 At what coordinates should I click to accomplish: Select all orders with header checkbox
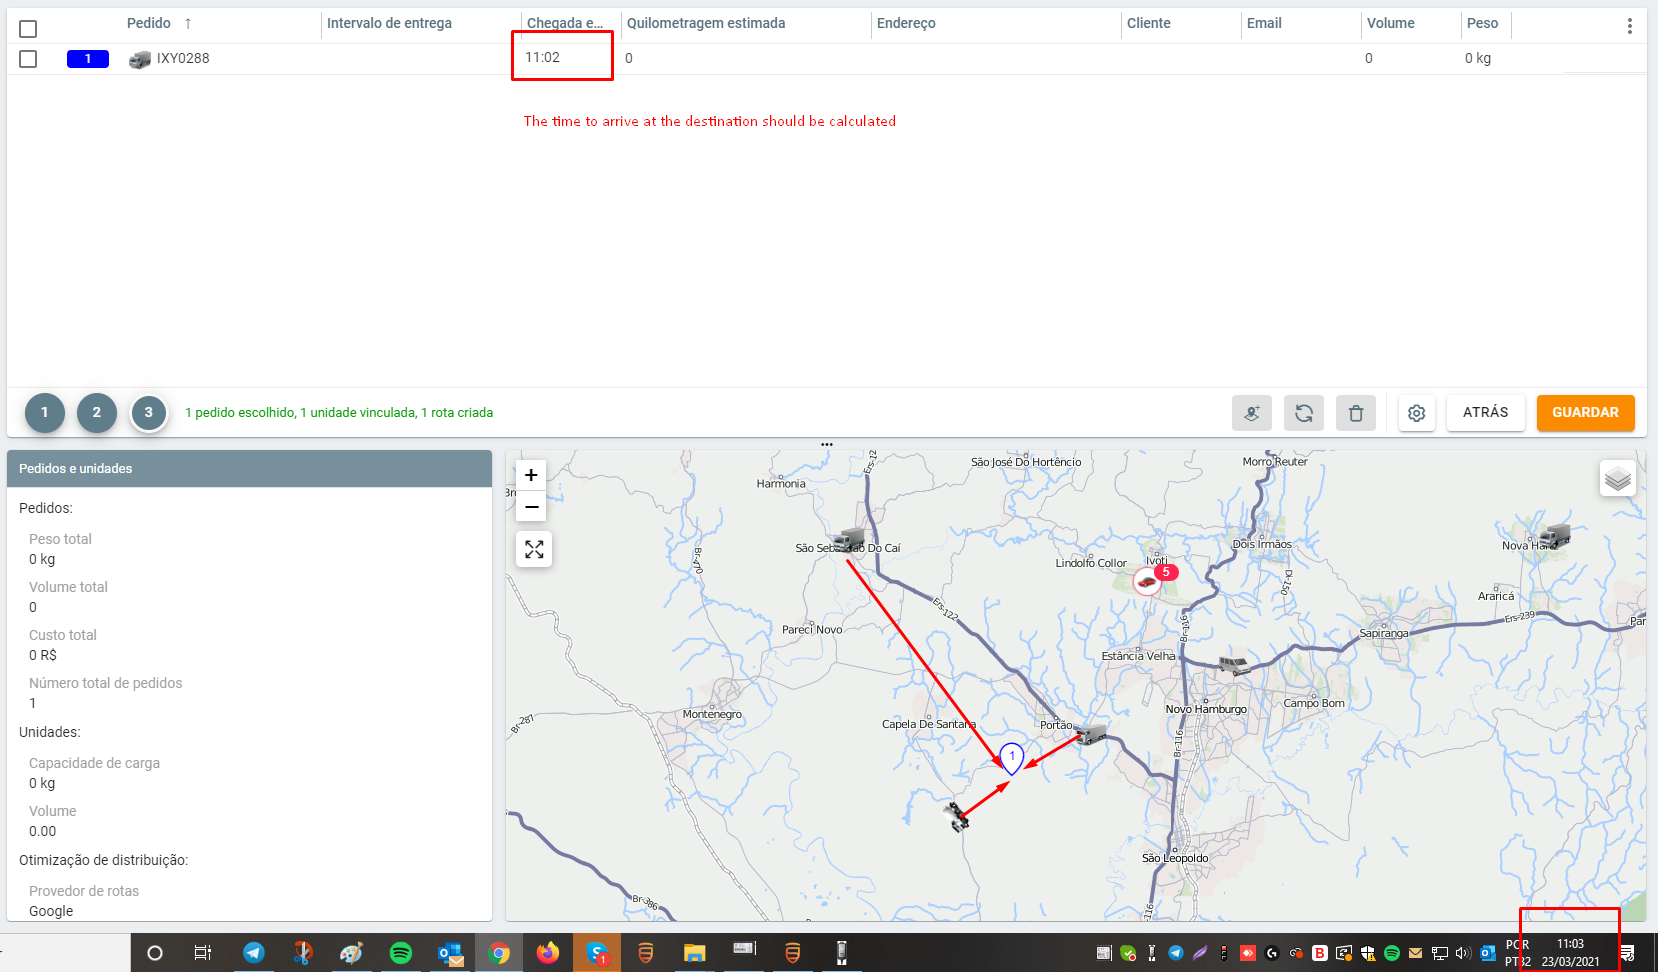pos(28,29)
